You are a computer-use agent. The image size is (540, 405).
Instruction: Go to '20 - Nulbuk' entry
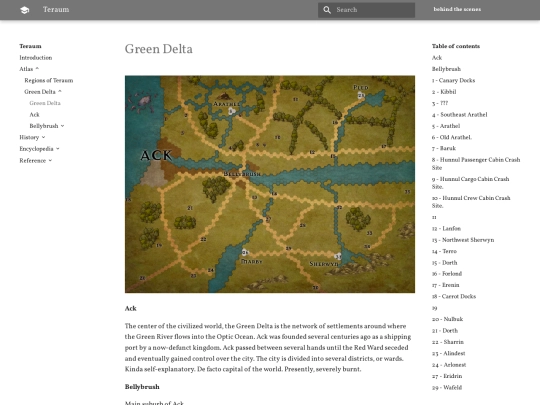point(447,319)
